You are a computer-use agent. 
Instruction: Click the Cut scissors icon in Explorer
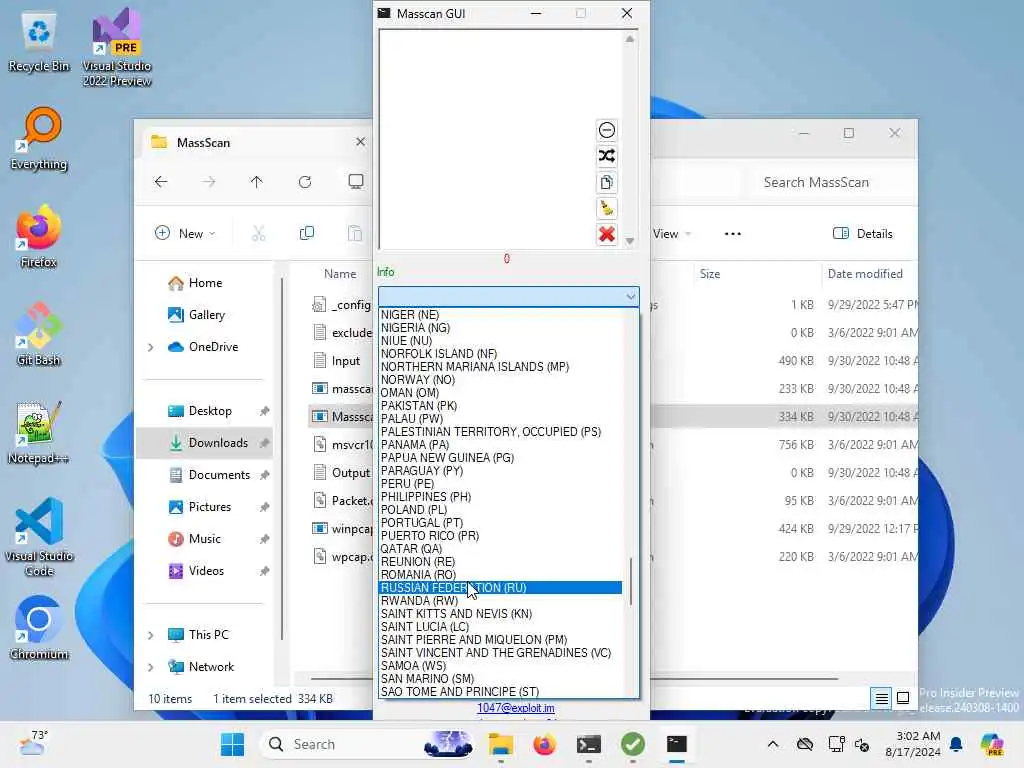click(259, 233)
